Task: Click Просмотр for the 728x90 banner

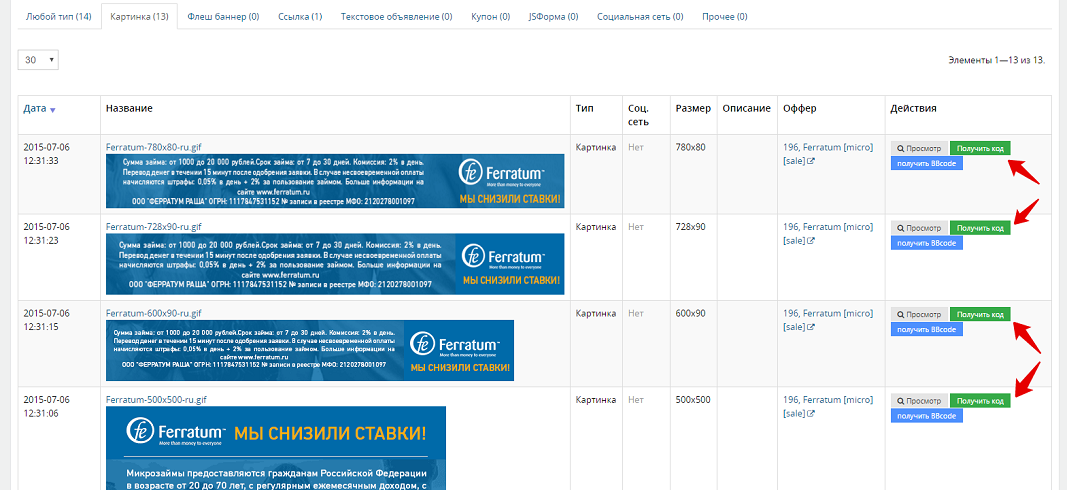Action: (x=919, y=228)
